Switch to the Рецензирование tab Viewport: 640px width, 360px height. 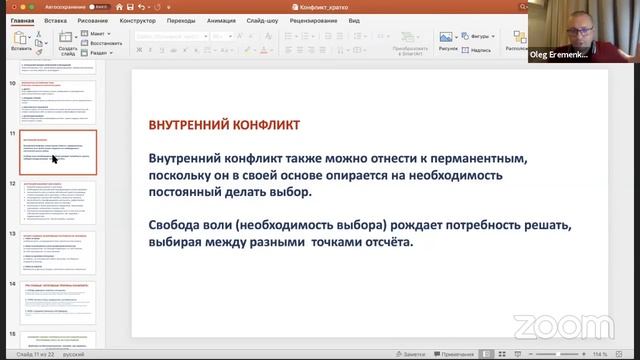(313, 20)
